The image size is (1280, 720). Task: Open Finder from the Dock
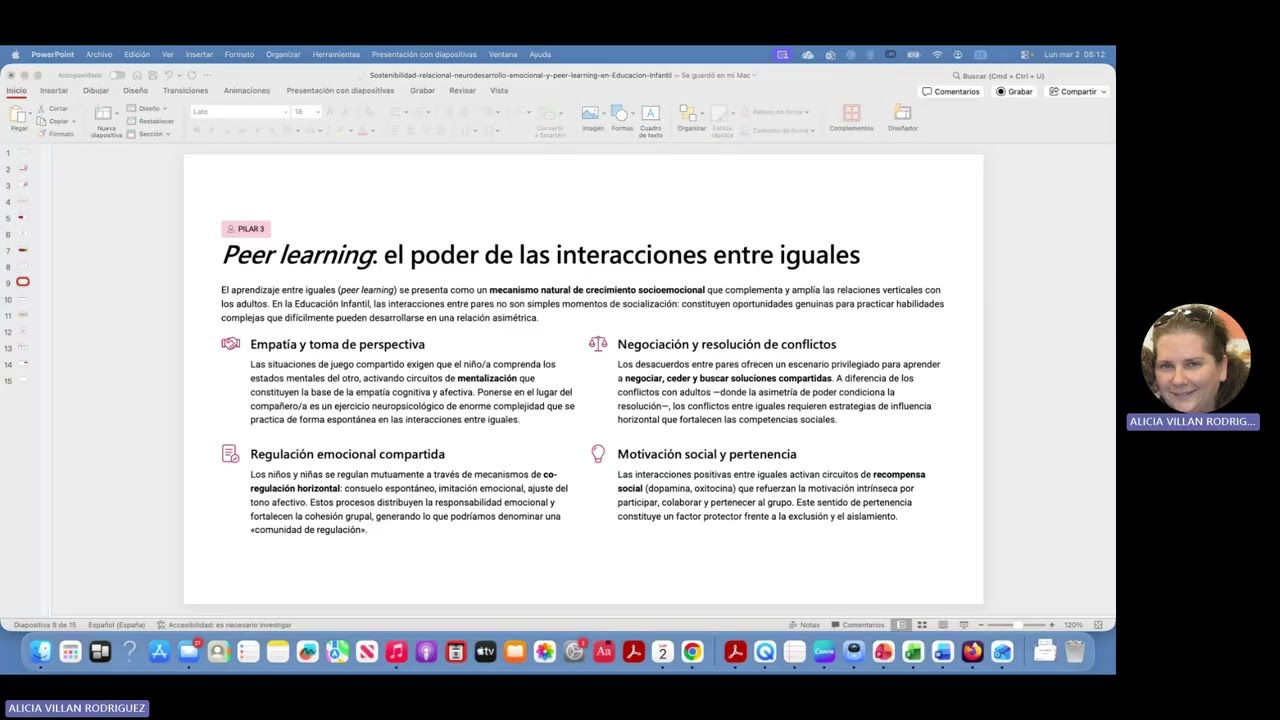[40, 652]
